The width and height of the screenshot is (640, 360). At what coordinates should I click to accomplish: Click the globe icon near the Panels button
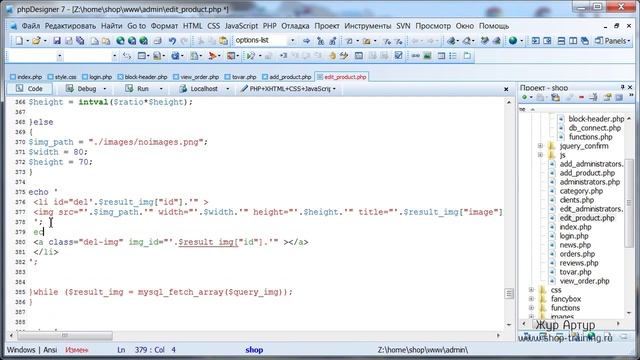513,40
